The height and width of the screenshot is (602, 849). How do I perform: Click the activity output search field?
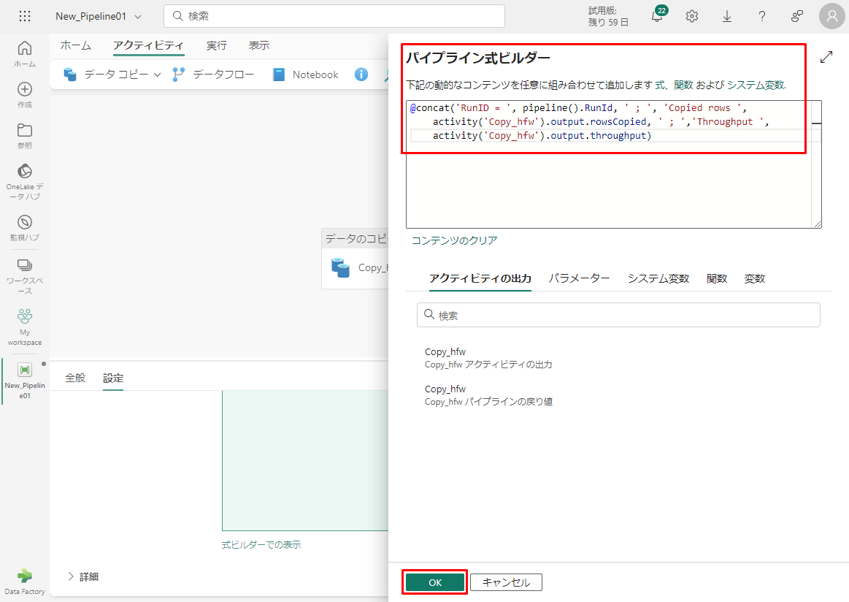tap(618, 315)
